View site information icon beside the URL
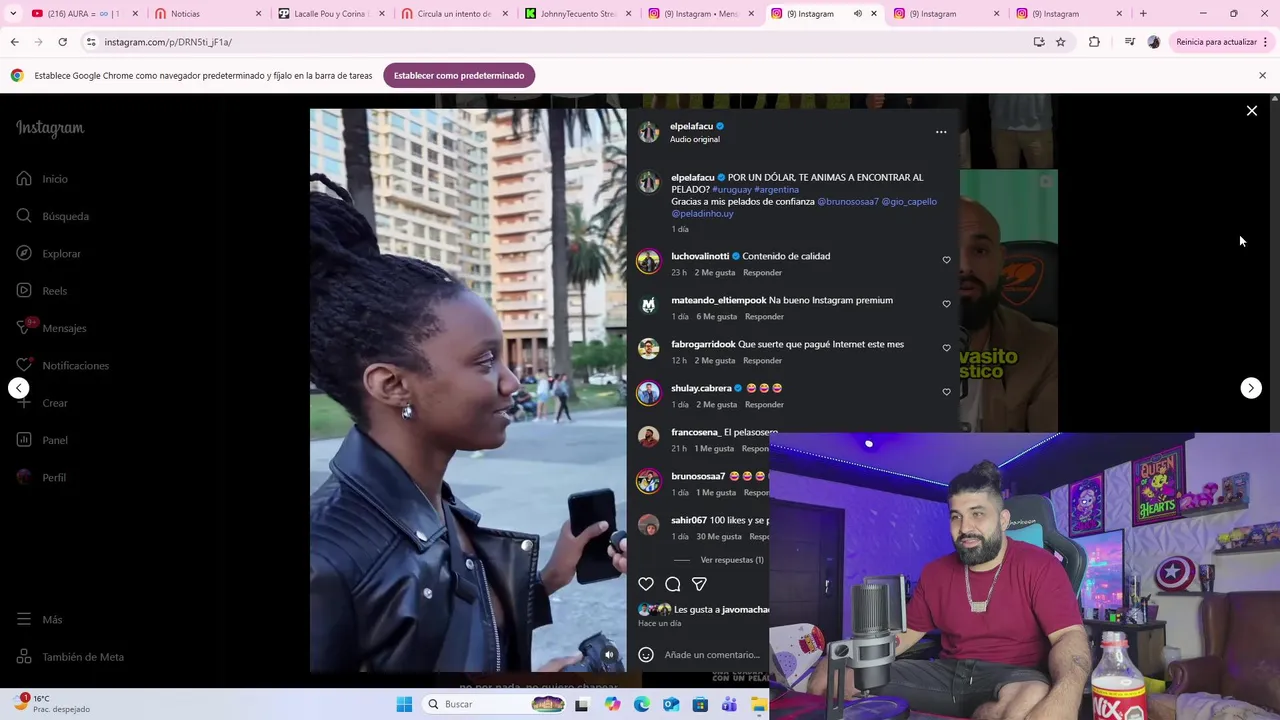 [x=91, y=42]
